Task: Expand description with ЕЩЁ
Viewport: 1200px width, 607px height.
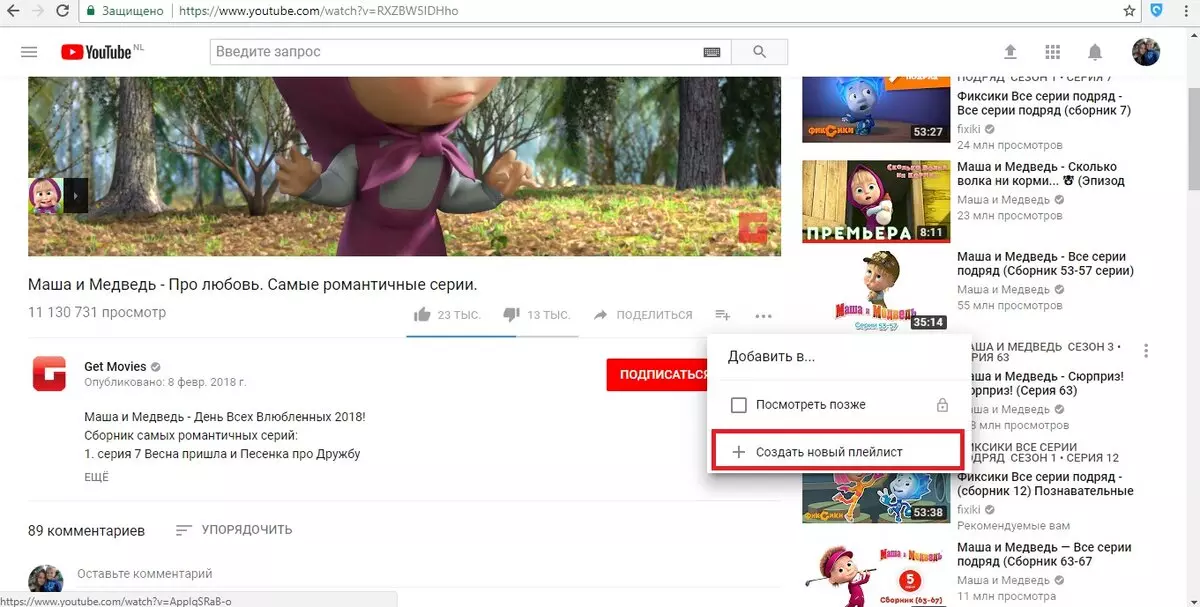Action: click(96, 477)
